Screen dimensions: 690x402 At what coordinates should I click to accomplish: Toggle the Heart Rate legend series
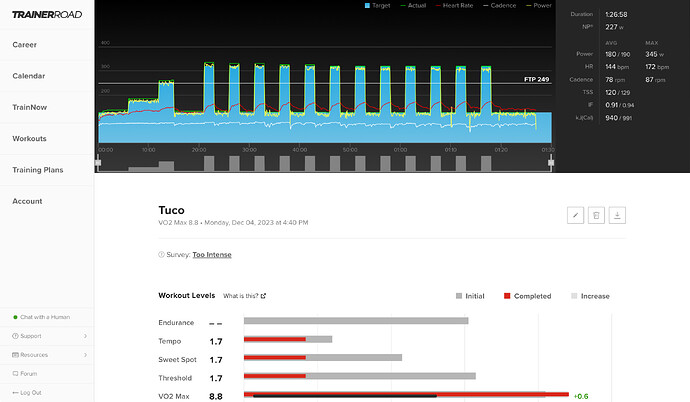pyautogui.click(x=454, y=6)
